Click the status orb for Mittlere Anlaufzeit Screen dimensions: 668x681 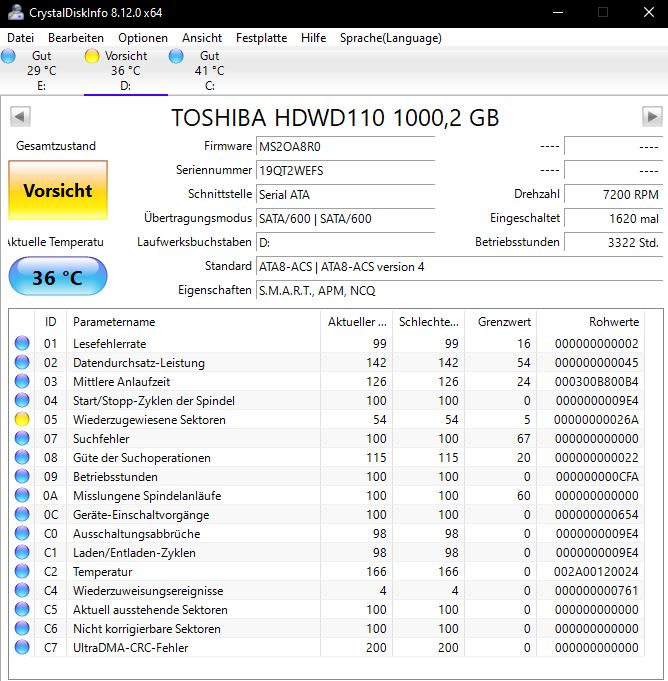click(x=22, y=381)
